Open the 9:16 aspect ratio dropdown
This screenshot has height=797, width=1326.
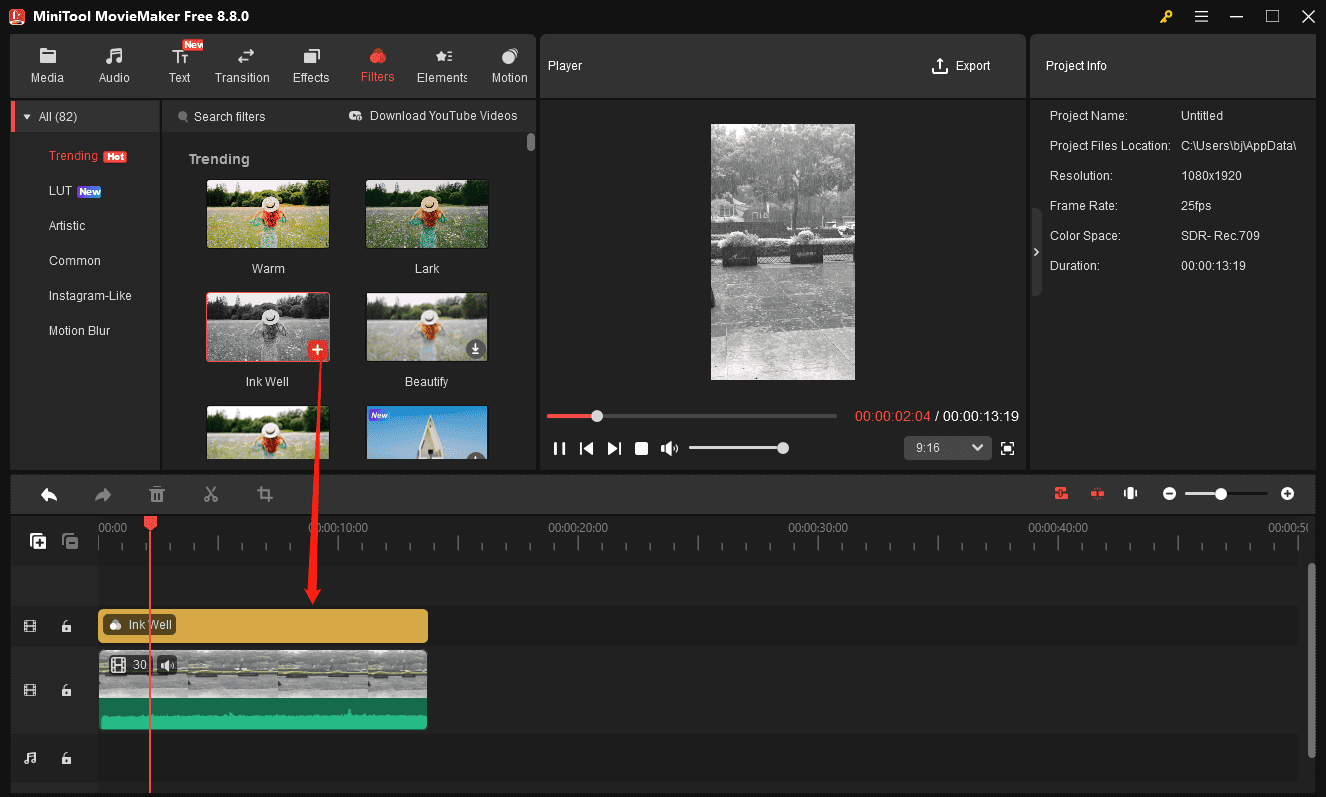point(947,448)
